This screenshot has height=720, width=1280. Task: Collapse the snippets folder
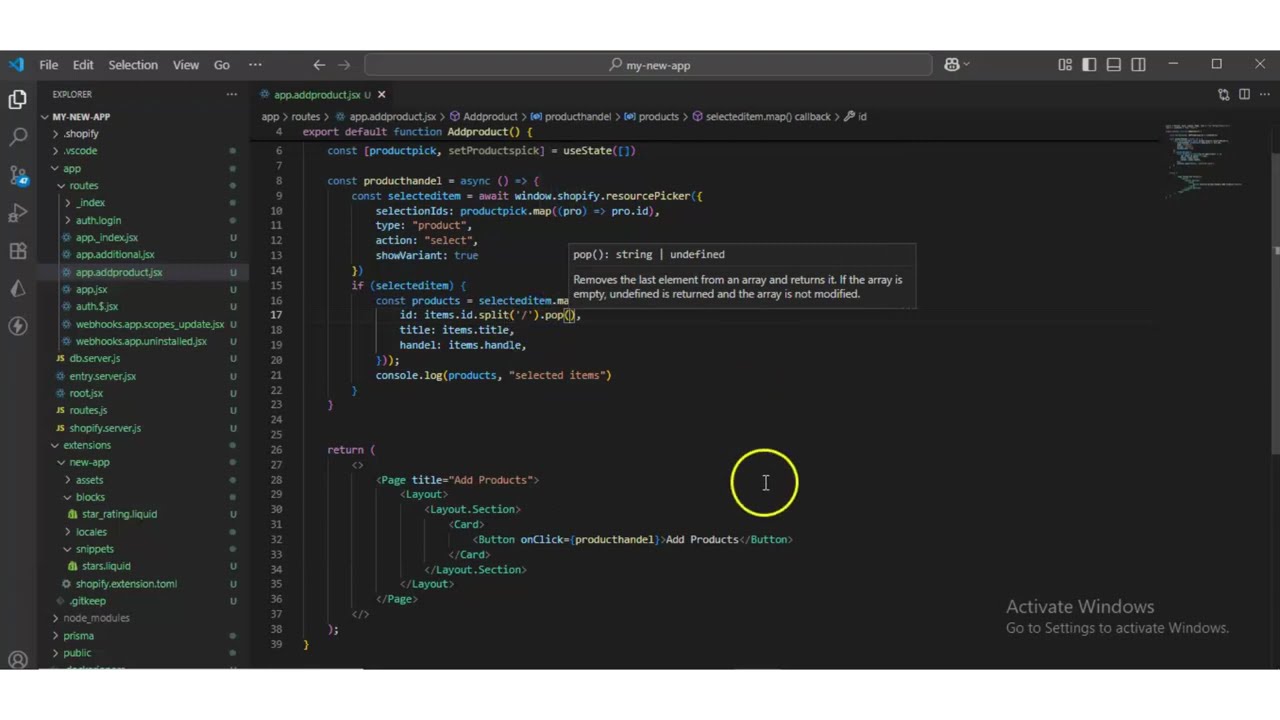pos(95,549)
